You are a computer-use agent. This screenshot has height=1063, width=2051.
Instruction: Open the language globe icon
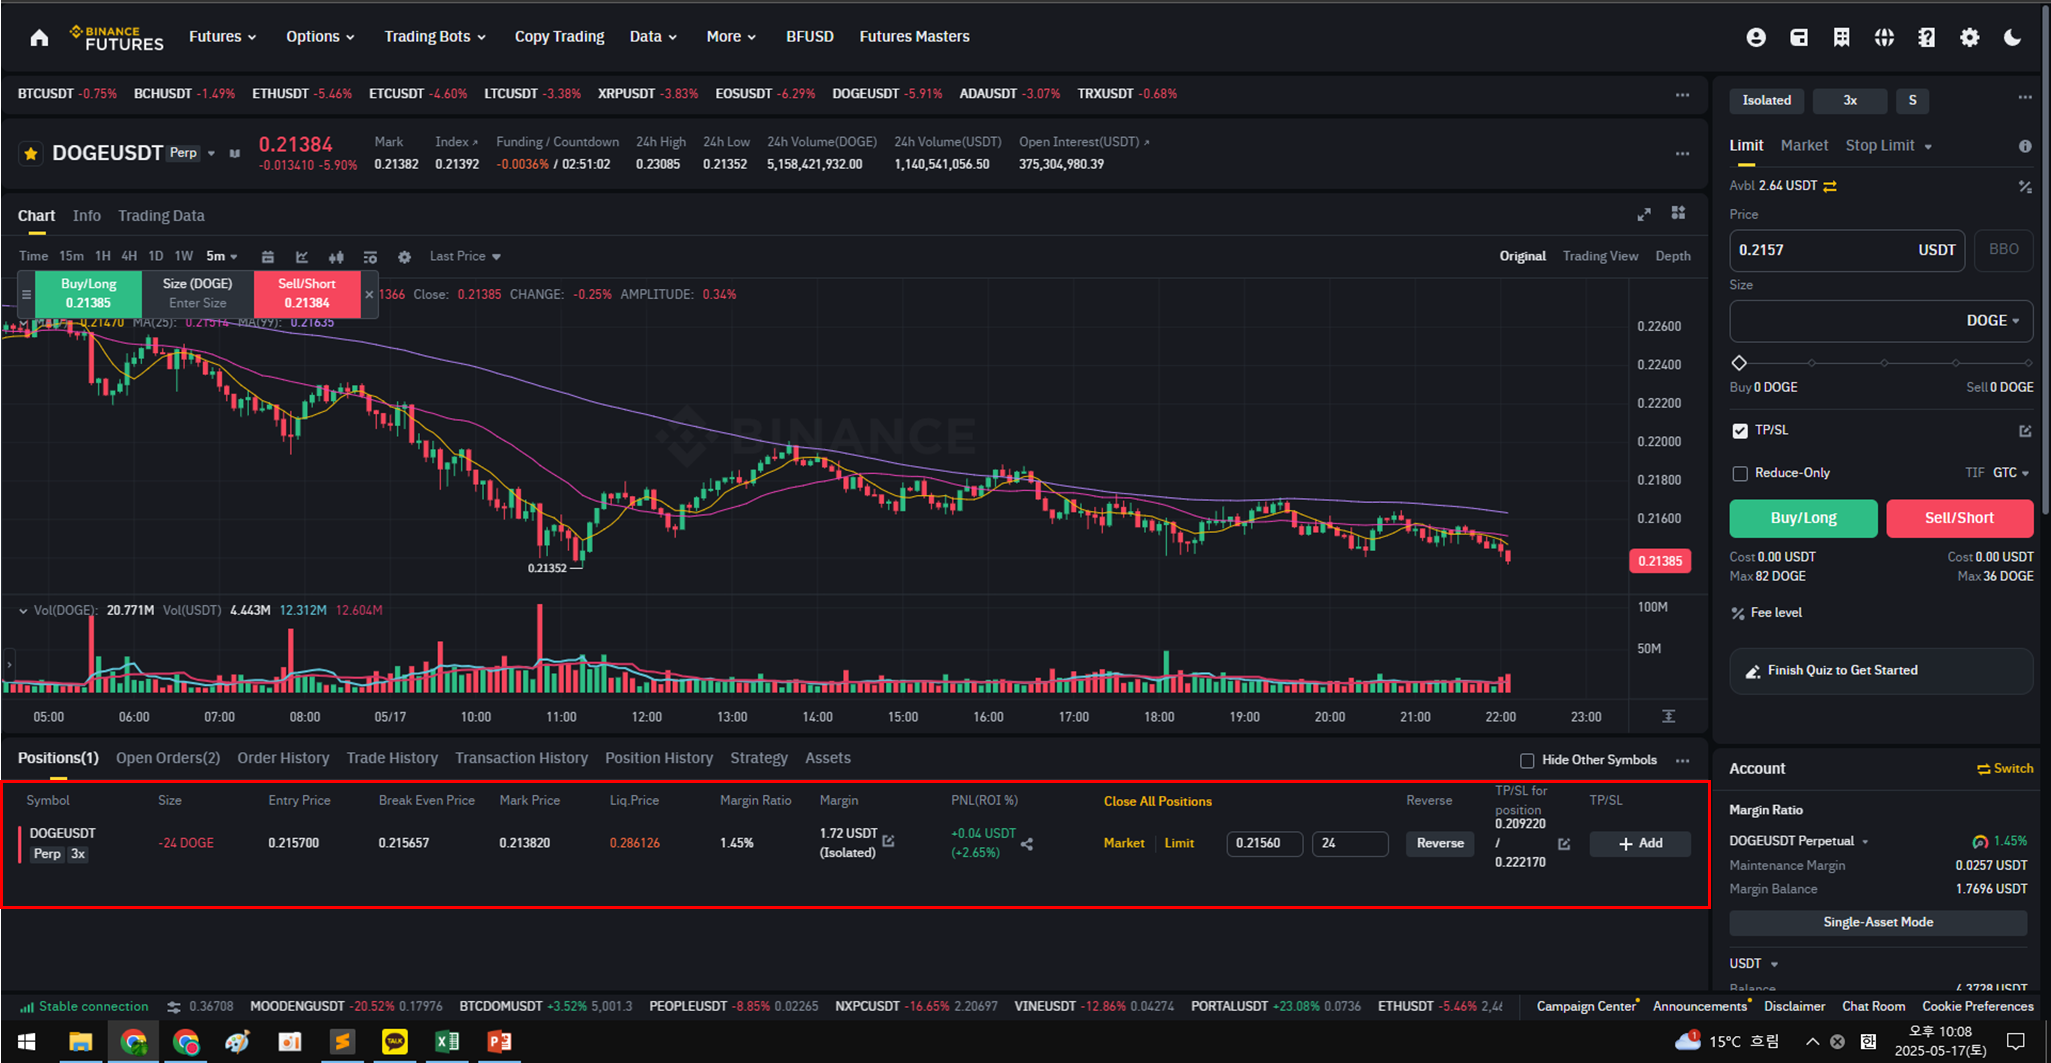(x=1884, y=37)
